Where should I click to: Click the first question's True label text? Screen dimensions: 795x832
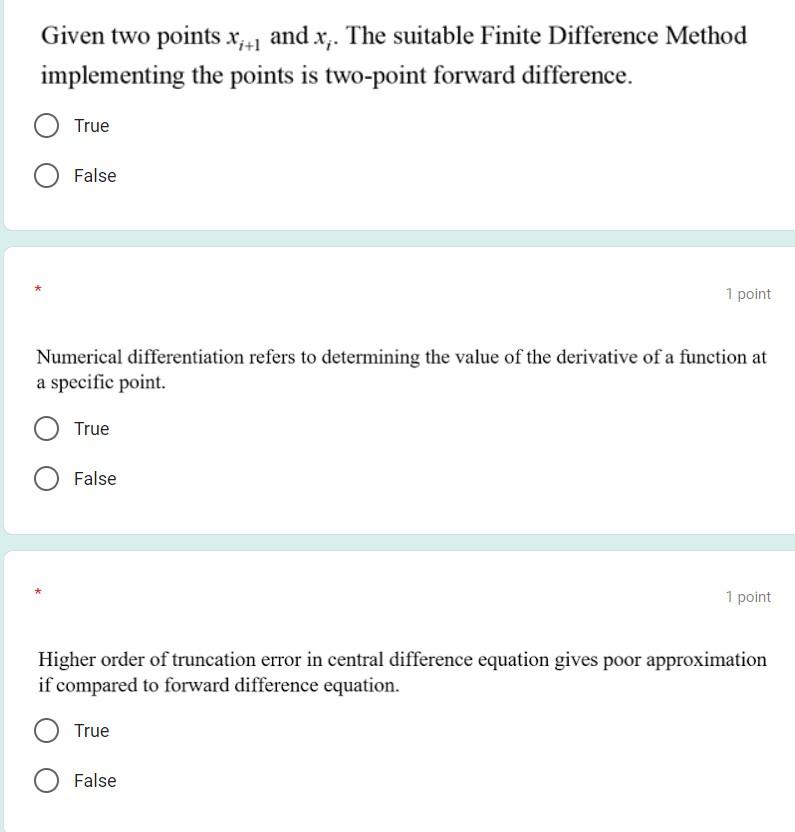click(x=92, y=126)
